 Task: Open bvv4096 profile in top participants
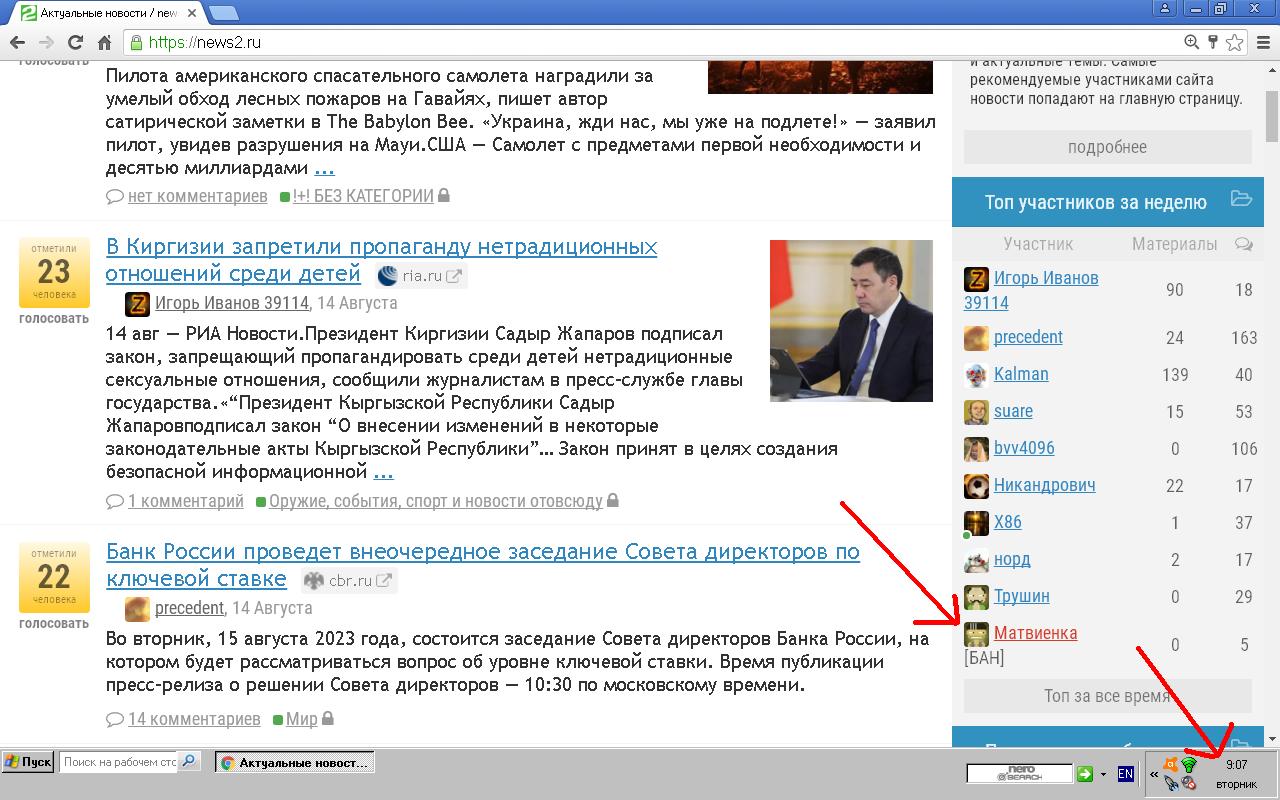(1024, 448)
